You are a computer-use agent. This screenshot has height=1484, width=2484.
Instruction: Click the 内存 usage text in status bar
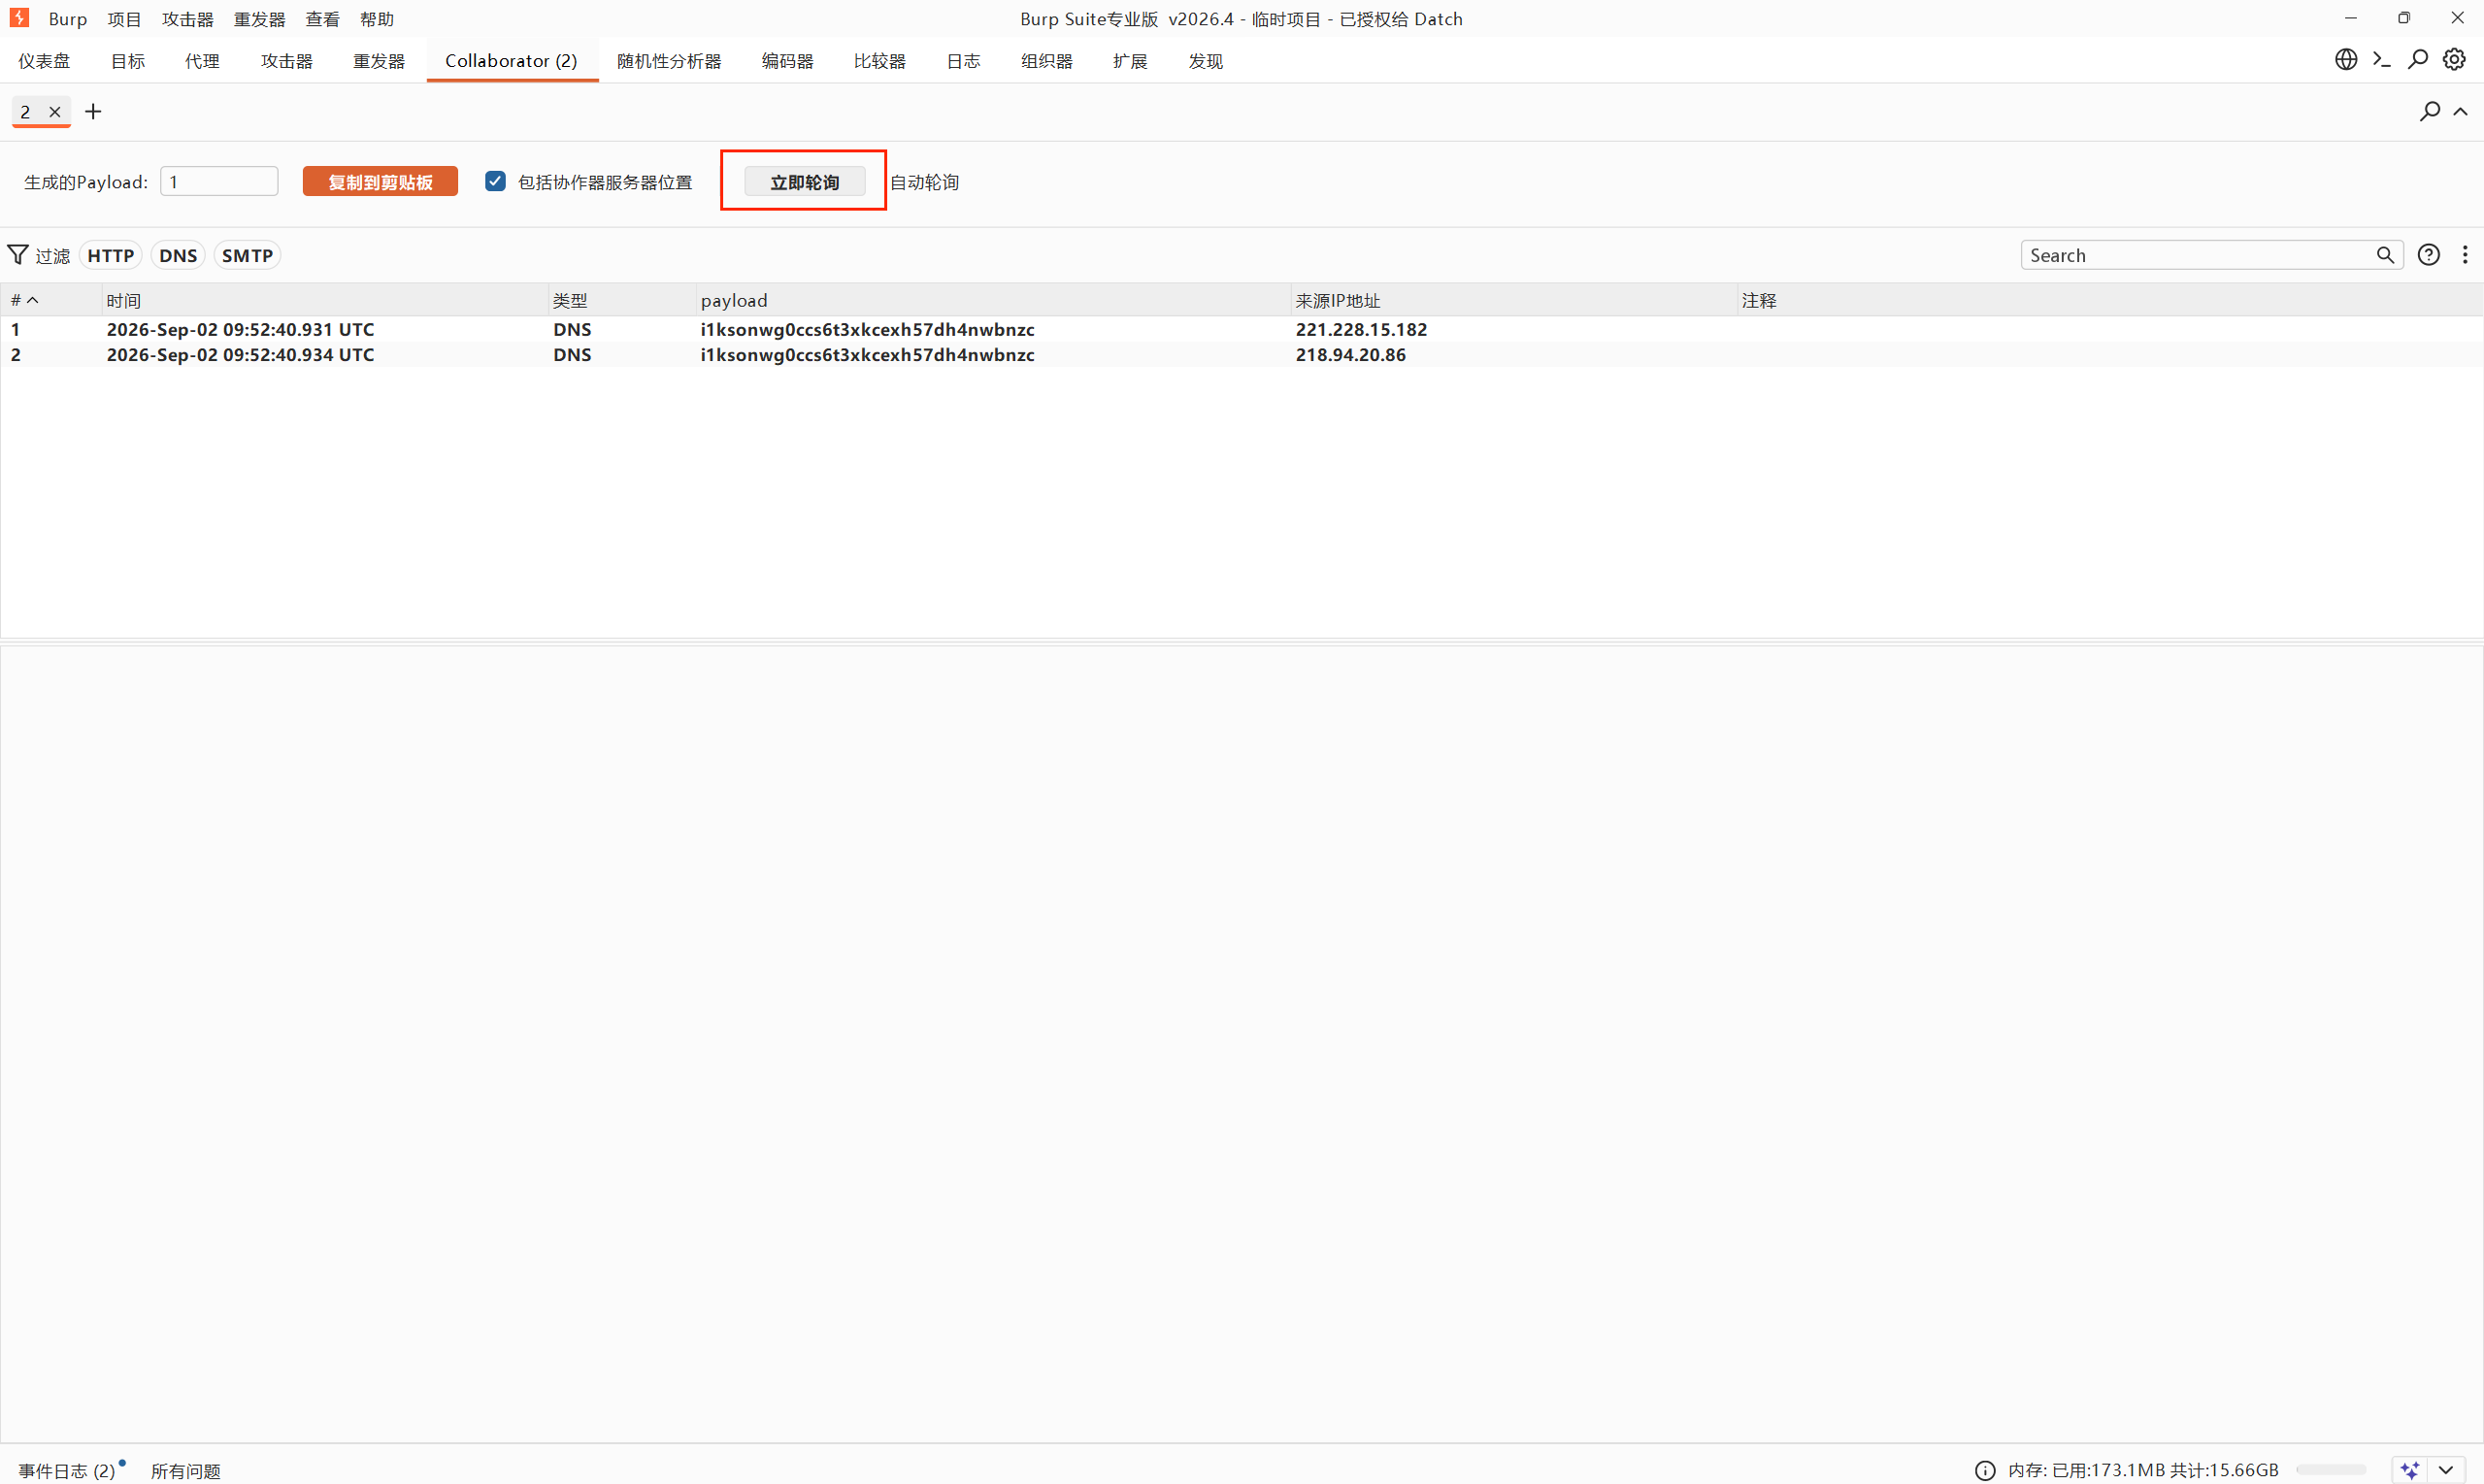click(2143, 1470)
